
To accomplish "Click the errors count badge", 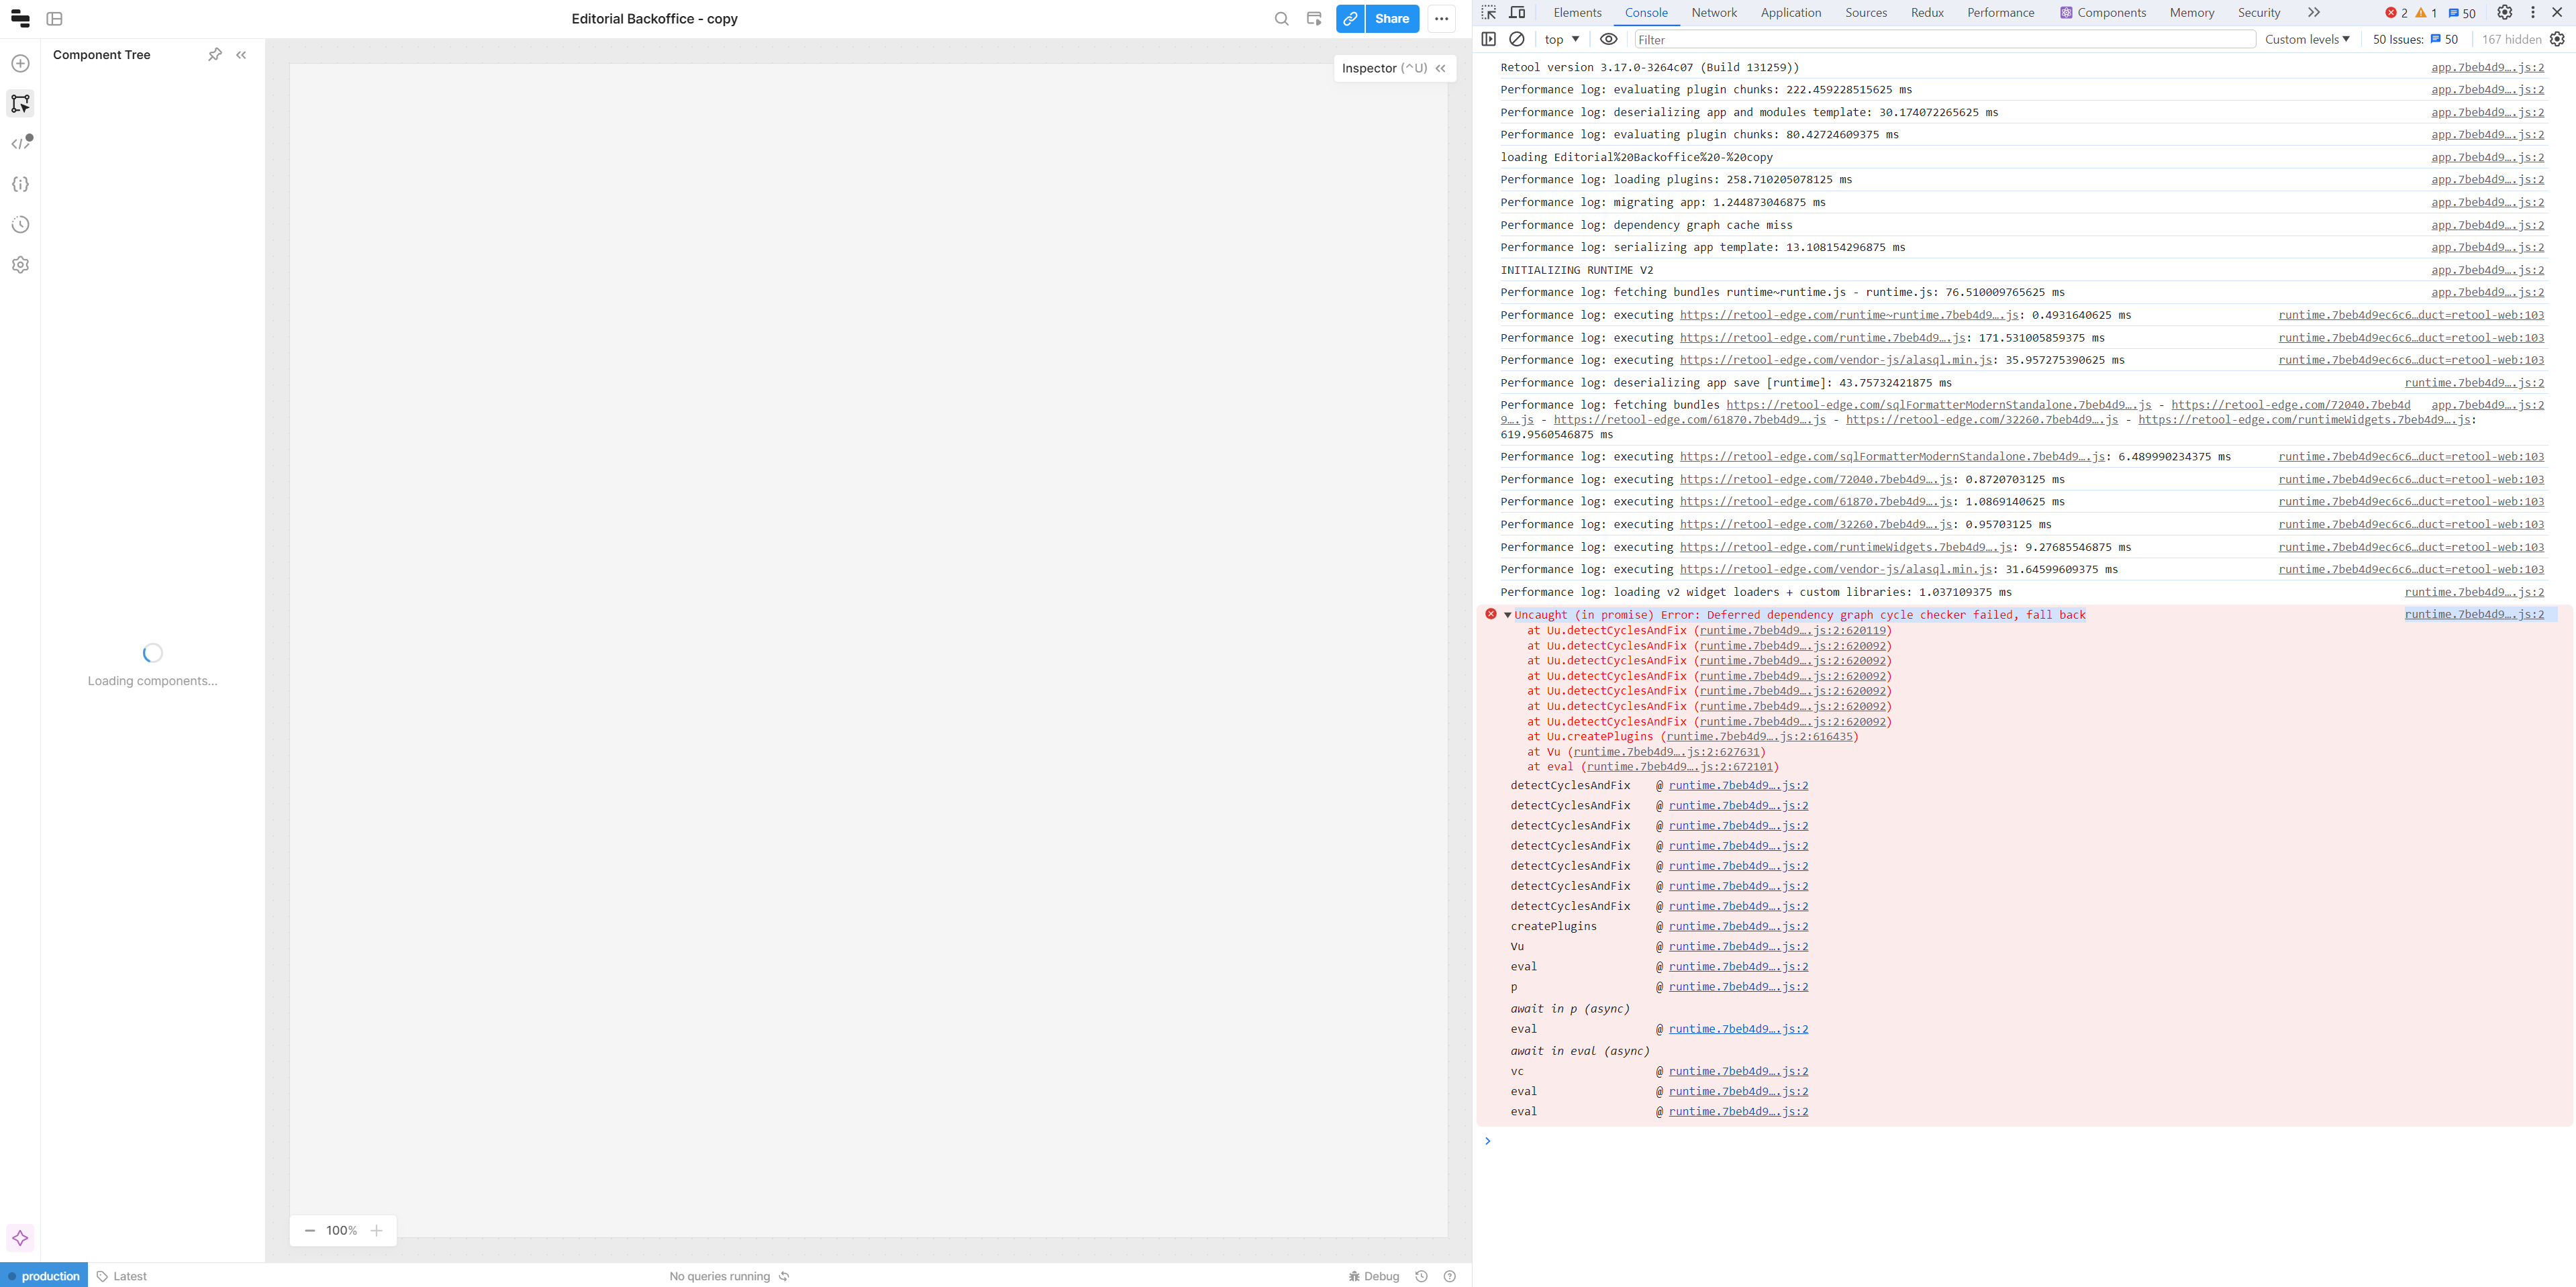I will click(x=2396, y=13).
